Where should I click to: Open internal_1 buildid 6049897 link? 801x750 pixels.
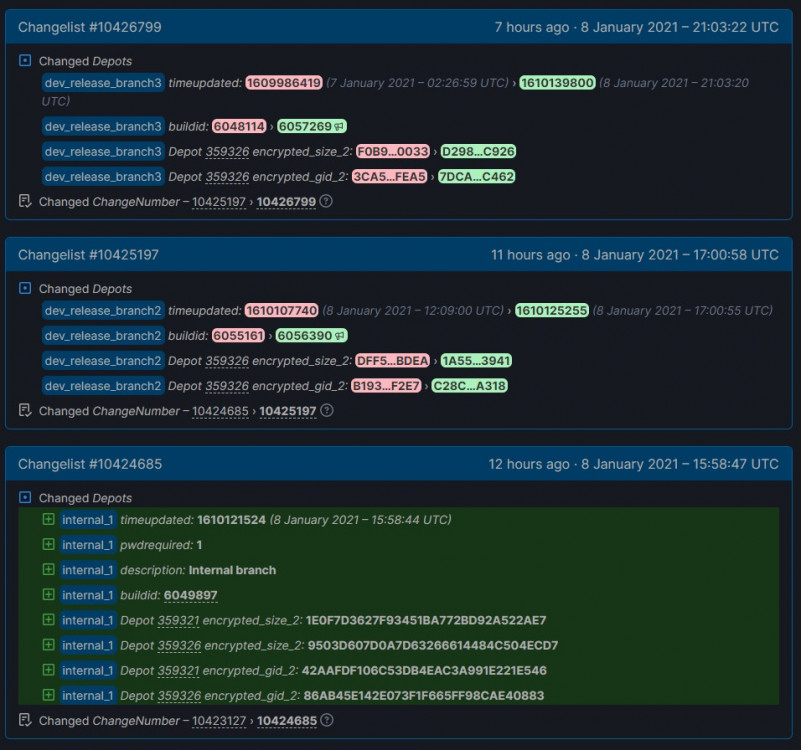tap(191, 595)
